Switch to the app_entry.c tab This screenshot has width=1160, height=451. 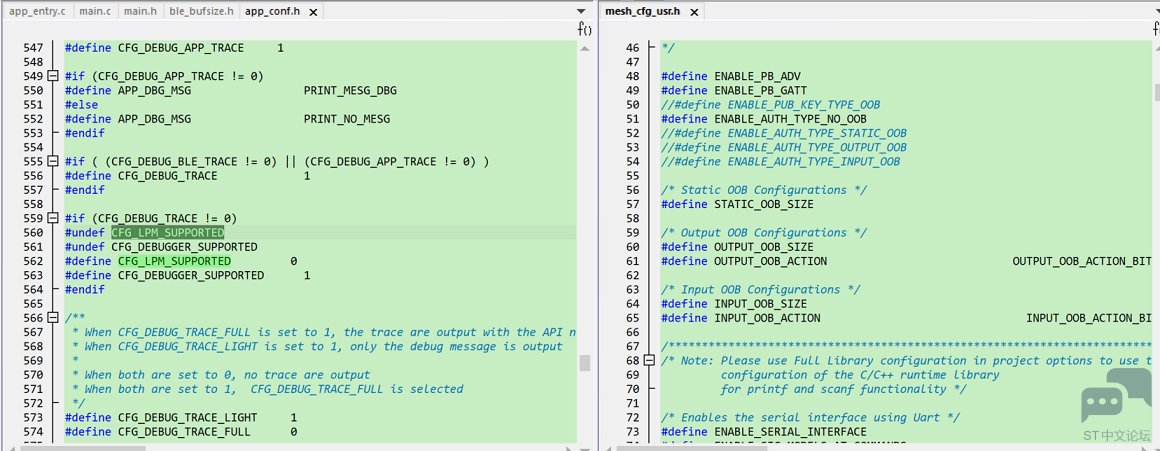pyautogui.click(x=37, y=11)
